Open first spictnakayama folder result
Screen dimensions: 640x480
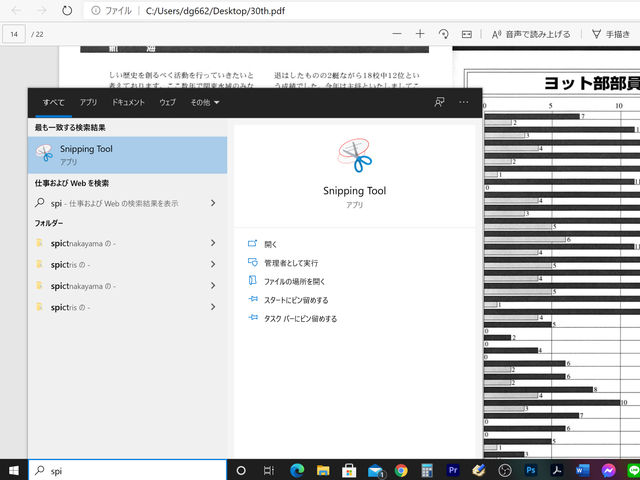83,243
